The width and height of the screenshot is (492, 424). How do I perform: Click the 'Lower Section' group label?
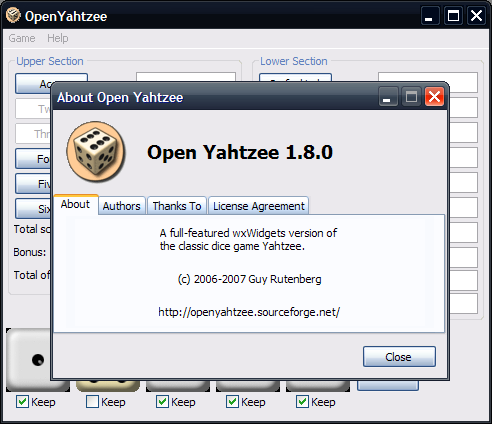(294, 61)
